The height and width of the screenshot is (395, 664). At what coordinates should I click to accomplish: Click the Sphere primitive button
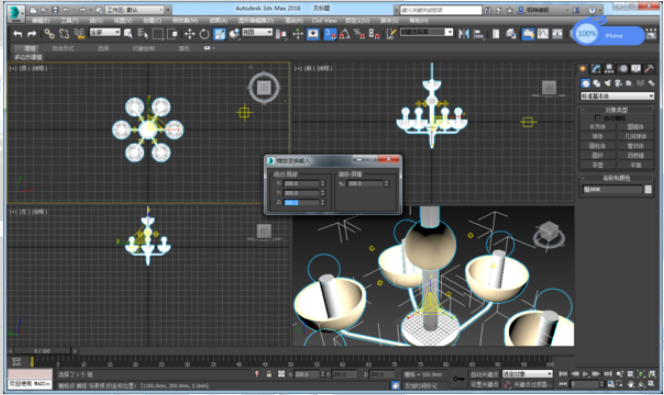tap(597, 136)
